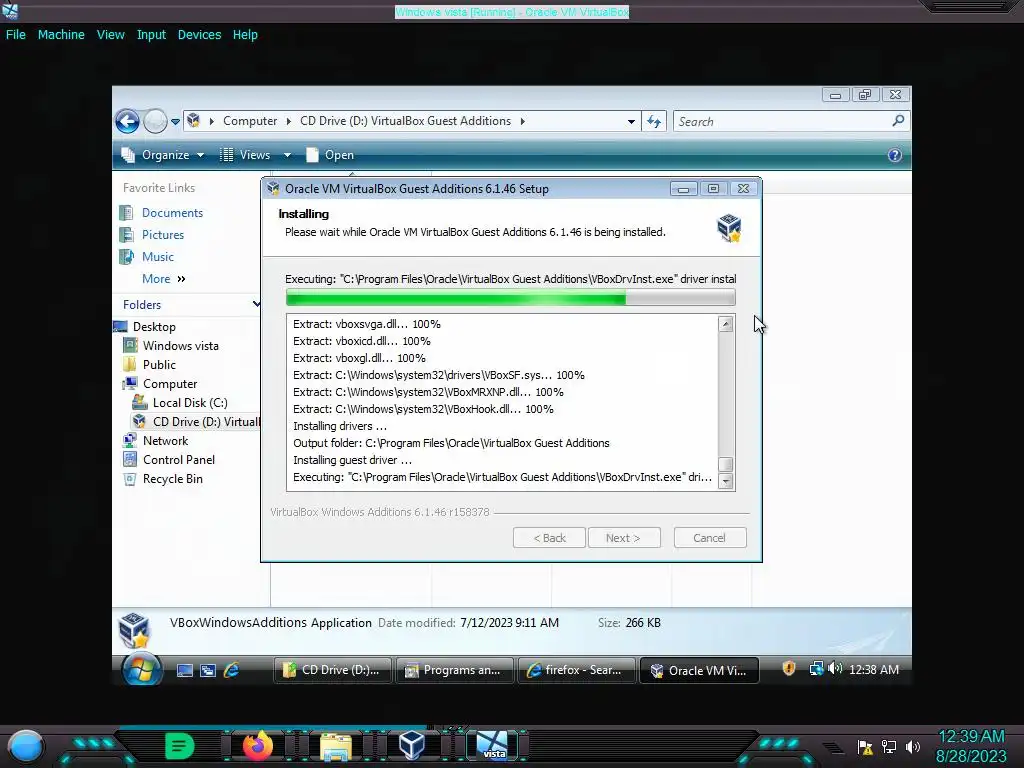Open the Machine menu
This screenshot has width=1024, height=768.
tap(61, 35)
